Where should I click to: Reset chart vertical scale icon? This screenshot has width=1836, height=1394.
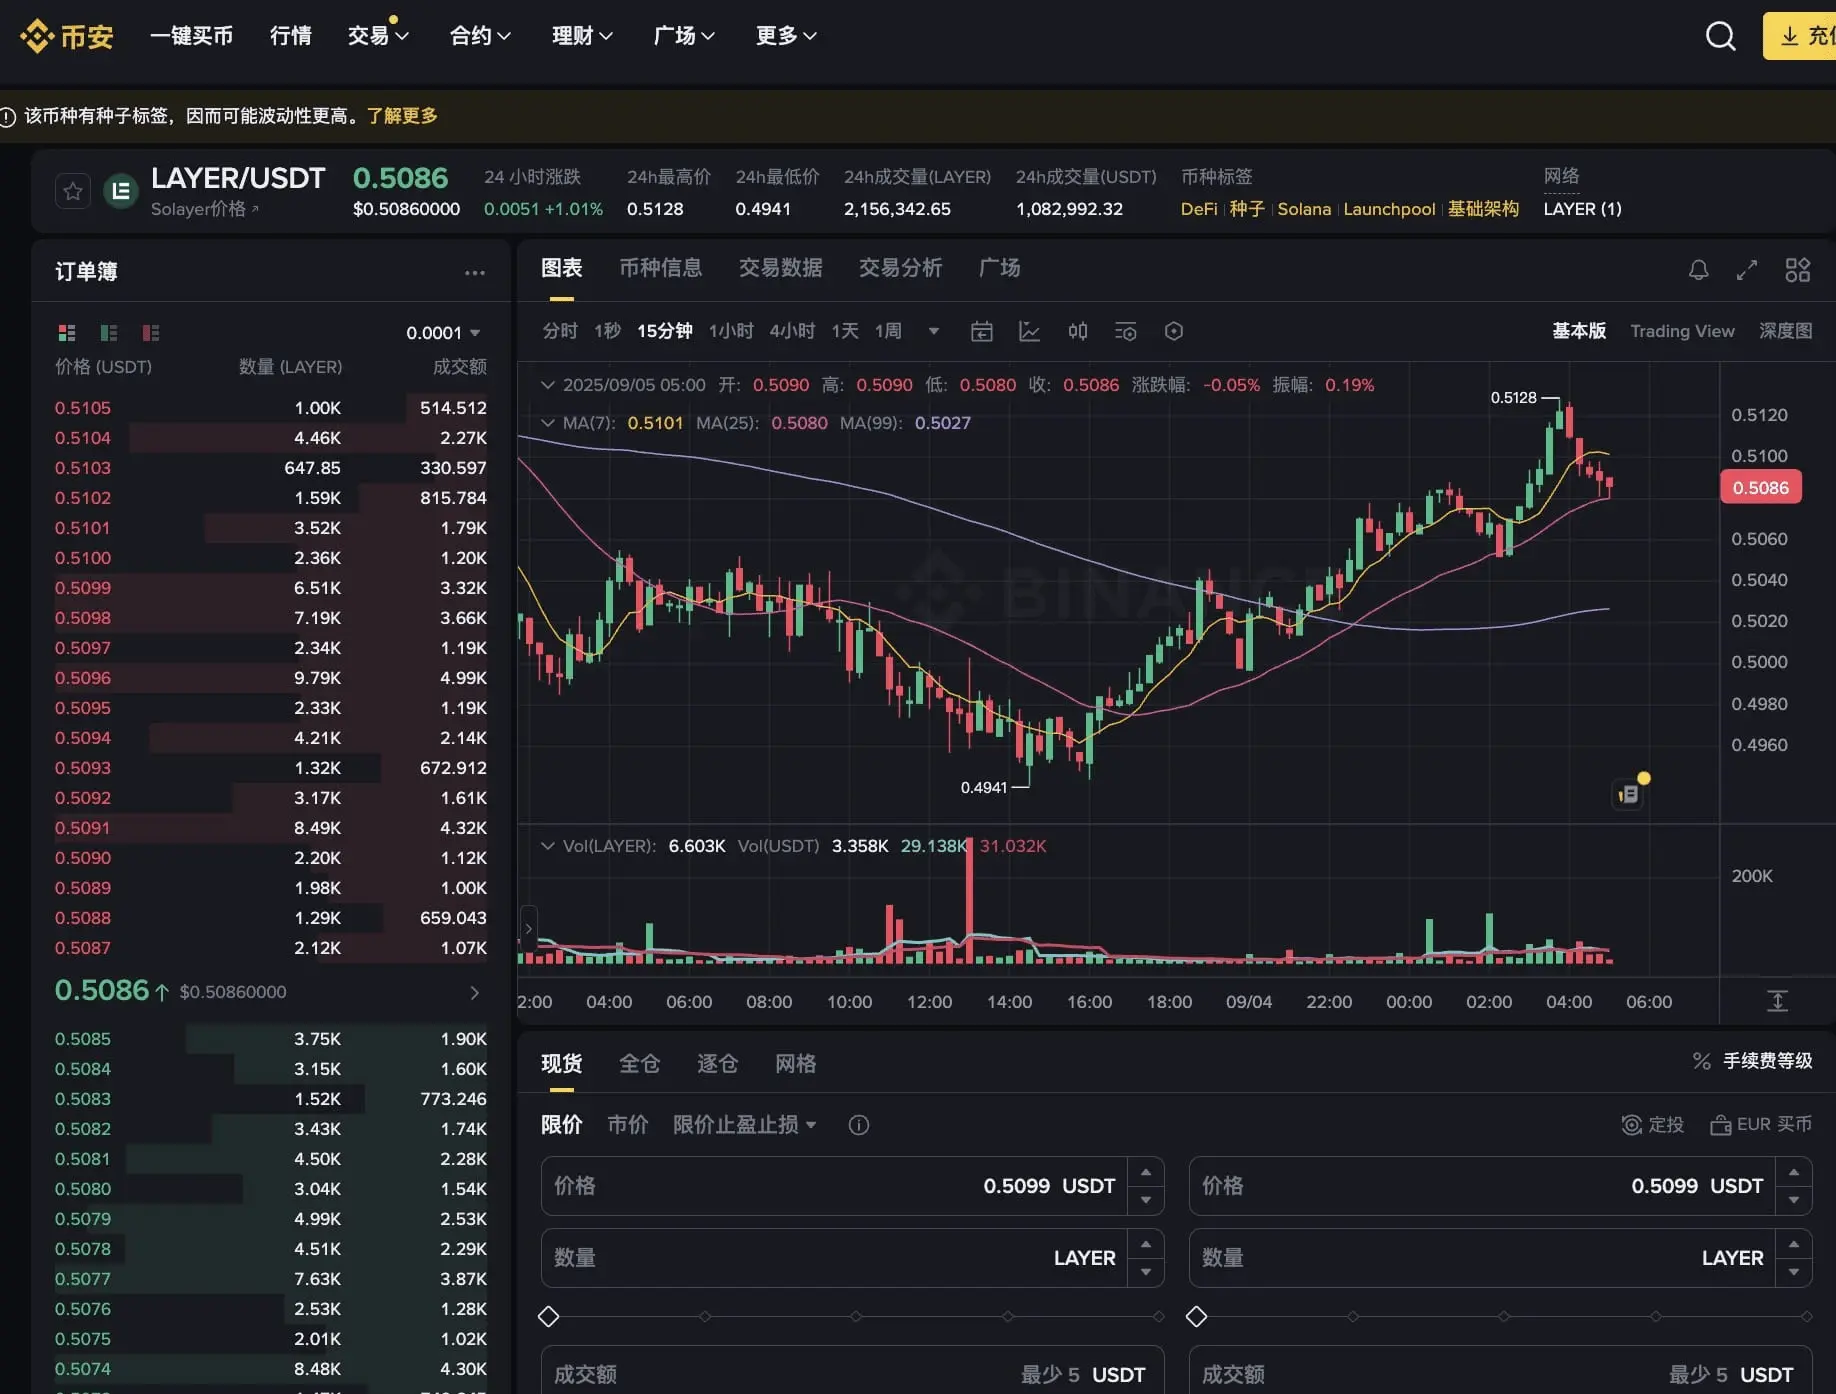click(1777, 1001)
